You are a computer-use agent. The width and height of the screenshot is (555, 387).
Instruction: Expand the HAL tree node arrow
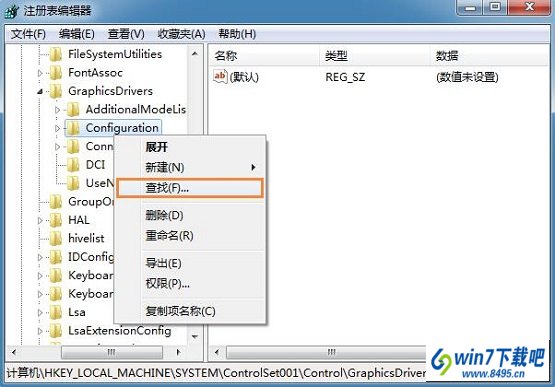(x=40, y=220)
